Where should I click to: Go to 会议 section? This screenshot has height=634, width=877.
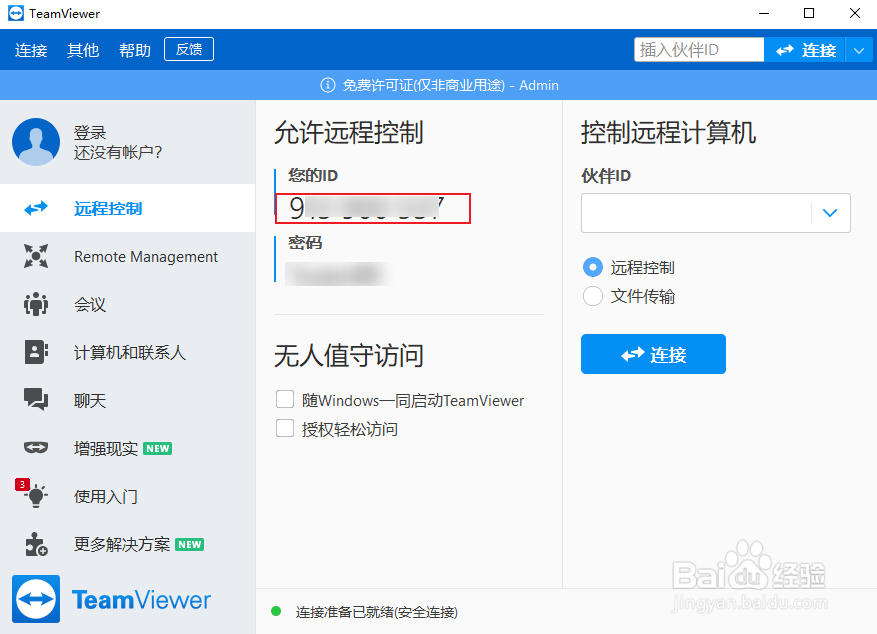tap(128, 304)
